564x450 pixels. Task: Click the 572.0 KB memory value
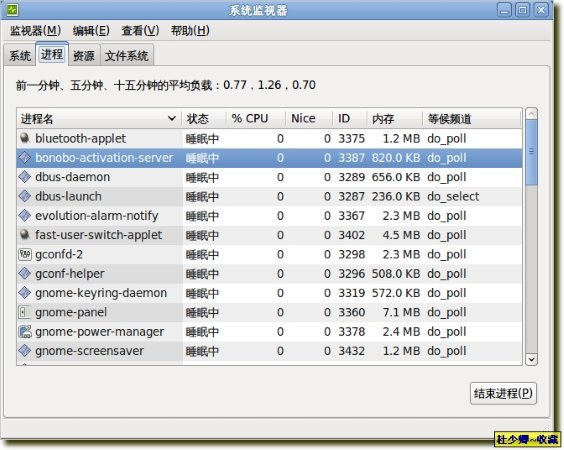tap(396, 293)
